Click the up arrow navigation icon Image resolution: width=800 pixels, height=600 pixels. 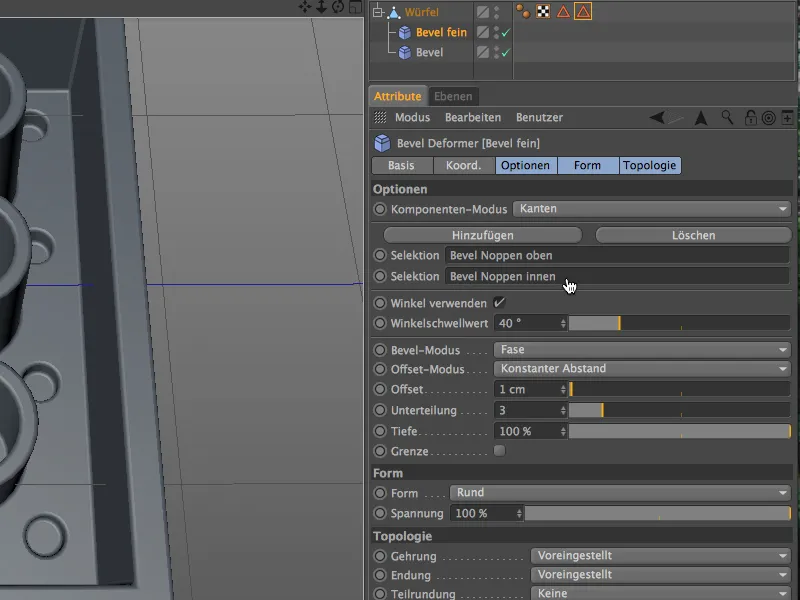coord(701,118)
